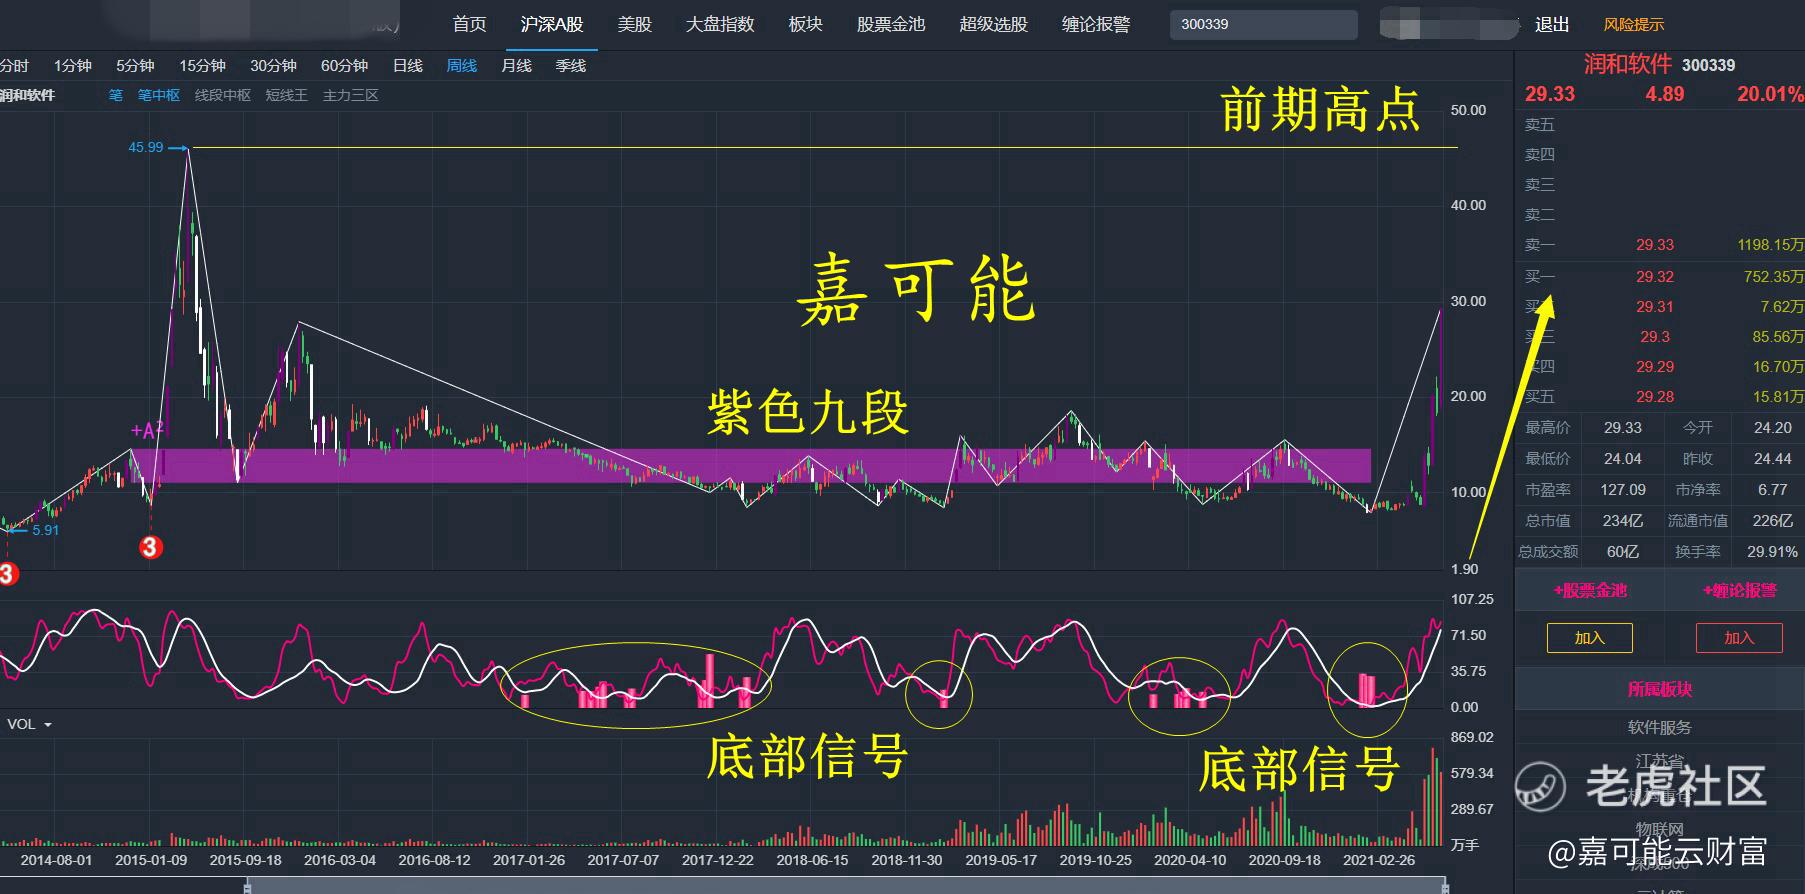Click the 买一 volume 752.35万
The height and width of the screenshot is (894, 1805).
point(1774,277)
